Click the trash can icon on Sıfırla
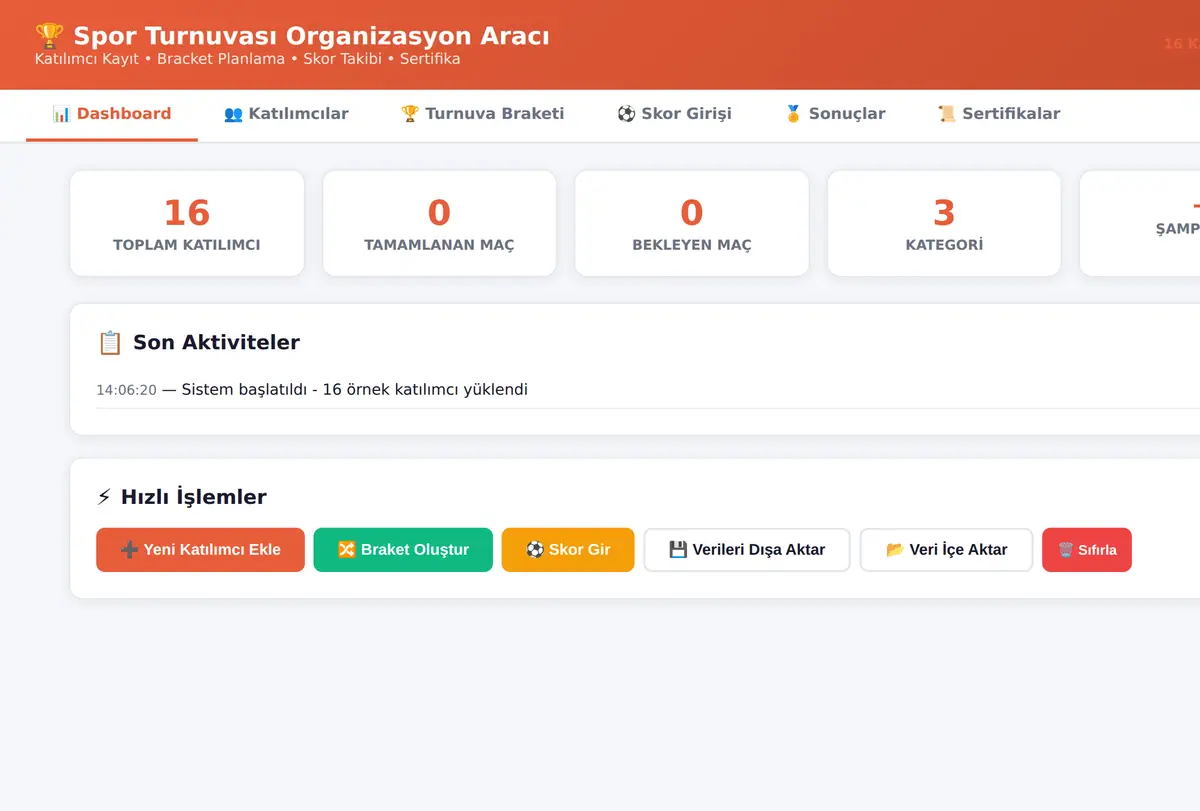The height and width of the screenshot is (811, 1200). point(1066,550)
